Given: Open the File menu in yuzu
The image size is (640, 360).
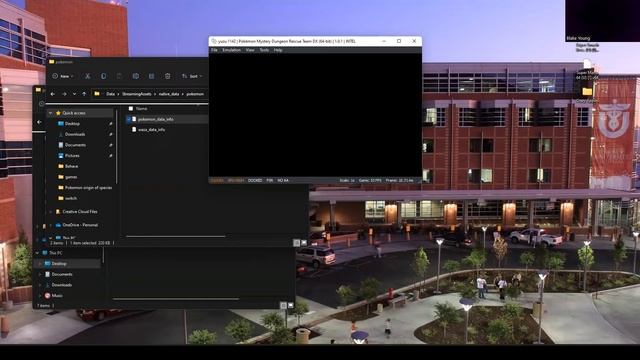Looking at the screenshot, I should coord(214,50).
